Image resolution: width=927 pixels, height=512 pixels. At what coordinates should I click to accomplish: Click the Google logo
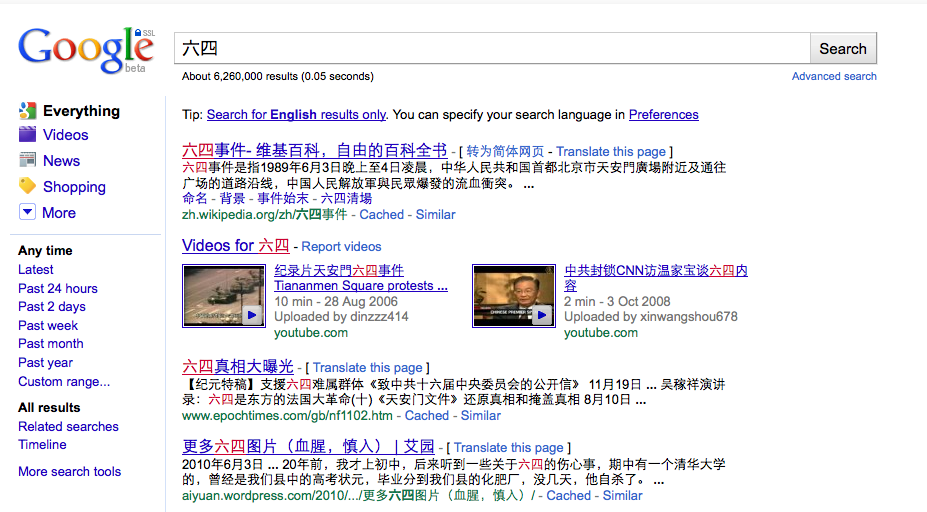coord(85,50)
